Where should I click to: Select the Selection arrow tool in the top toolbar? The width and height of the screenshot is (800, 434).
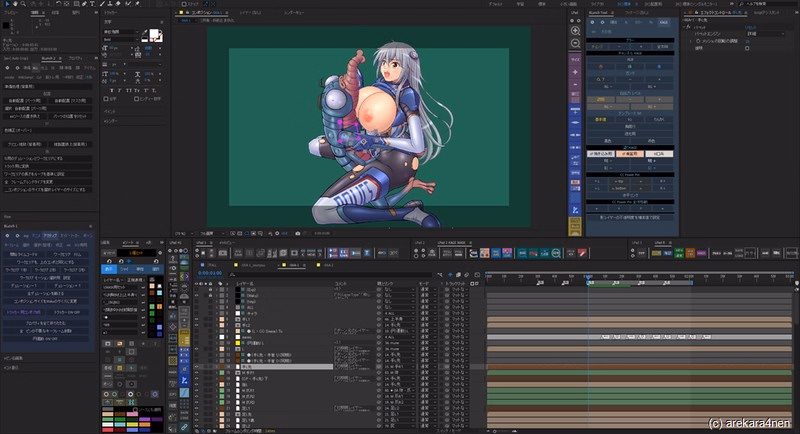(6, 5)
